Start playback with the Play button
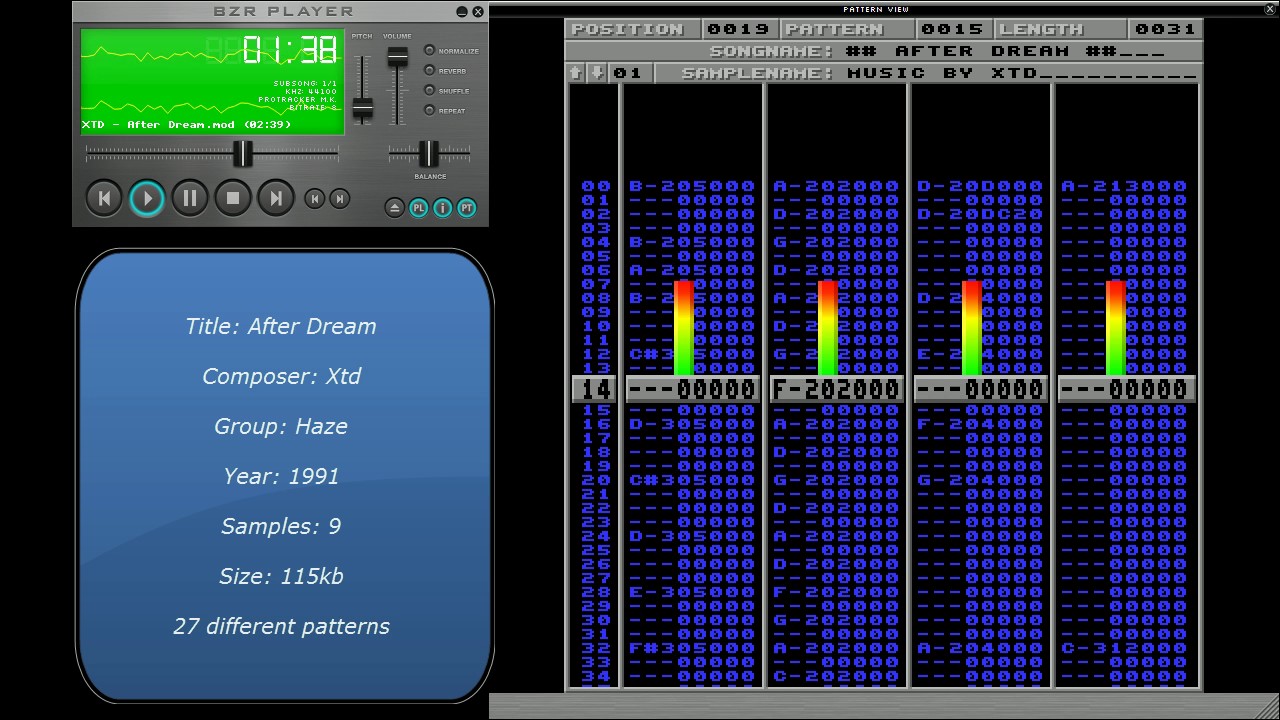The width and height of the screenshot is (1280, 720). pos(147,198)
